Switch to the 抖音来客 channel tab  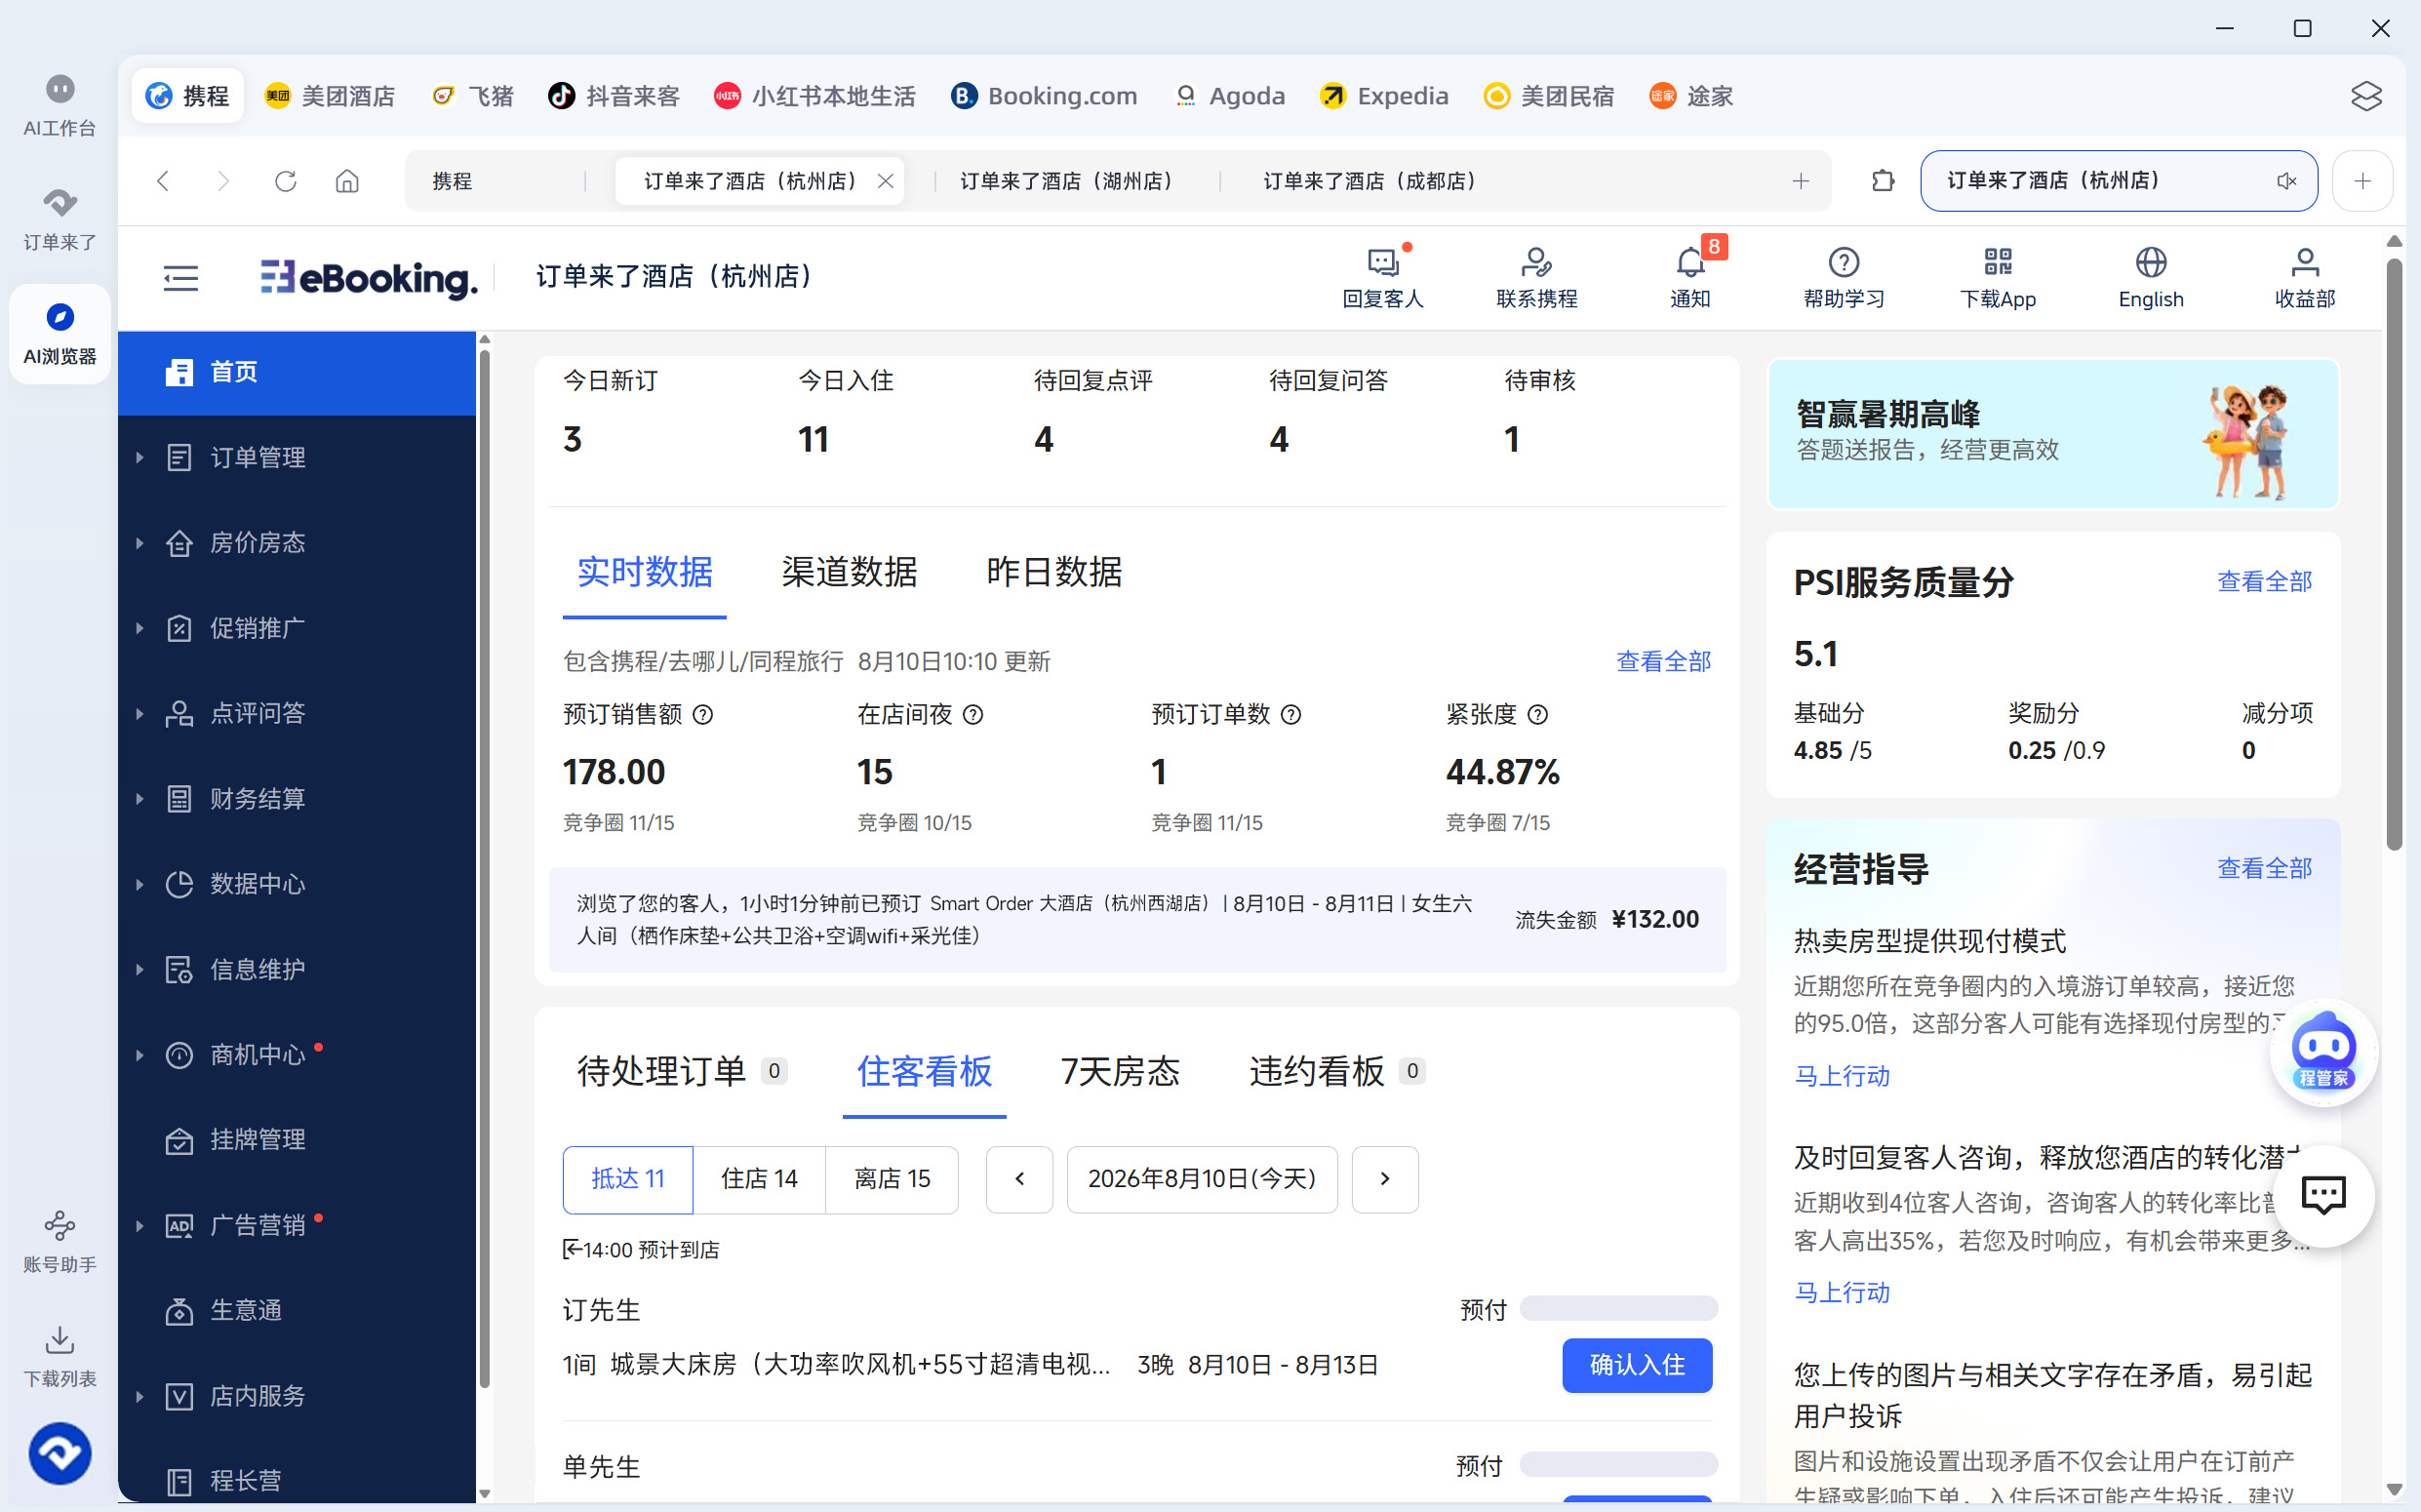tap(614, 96)
